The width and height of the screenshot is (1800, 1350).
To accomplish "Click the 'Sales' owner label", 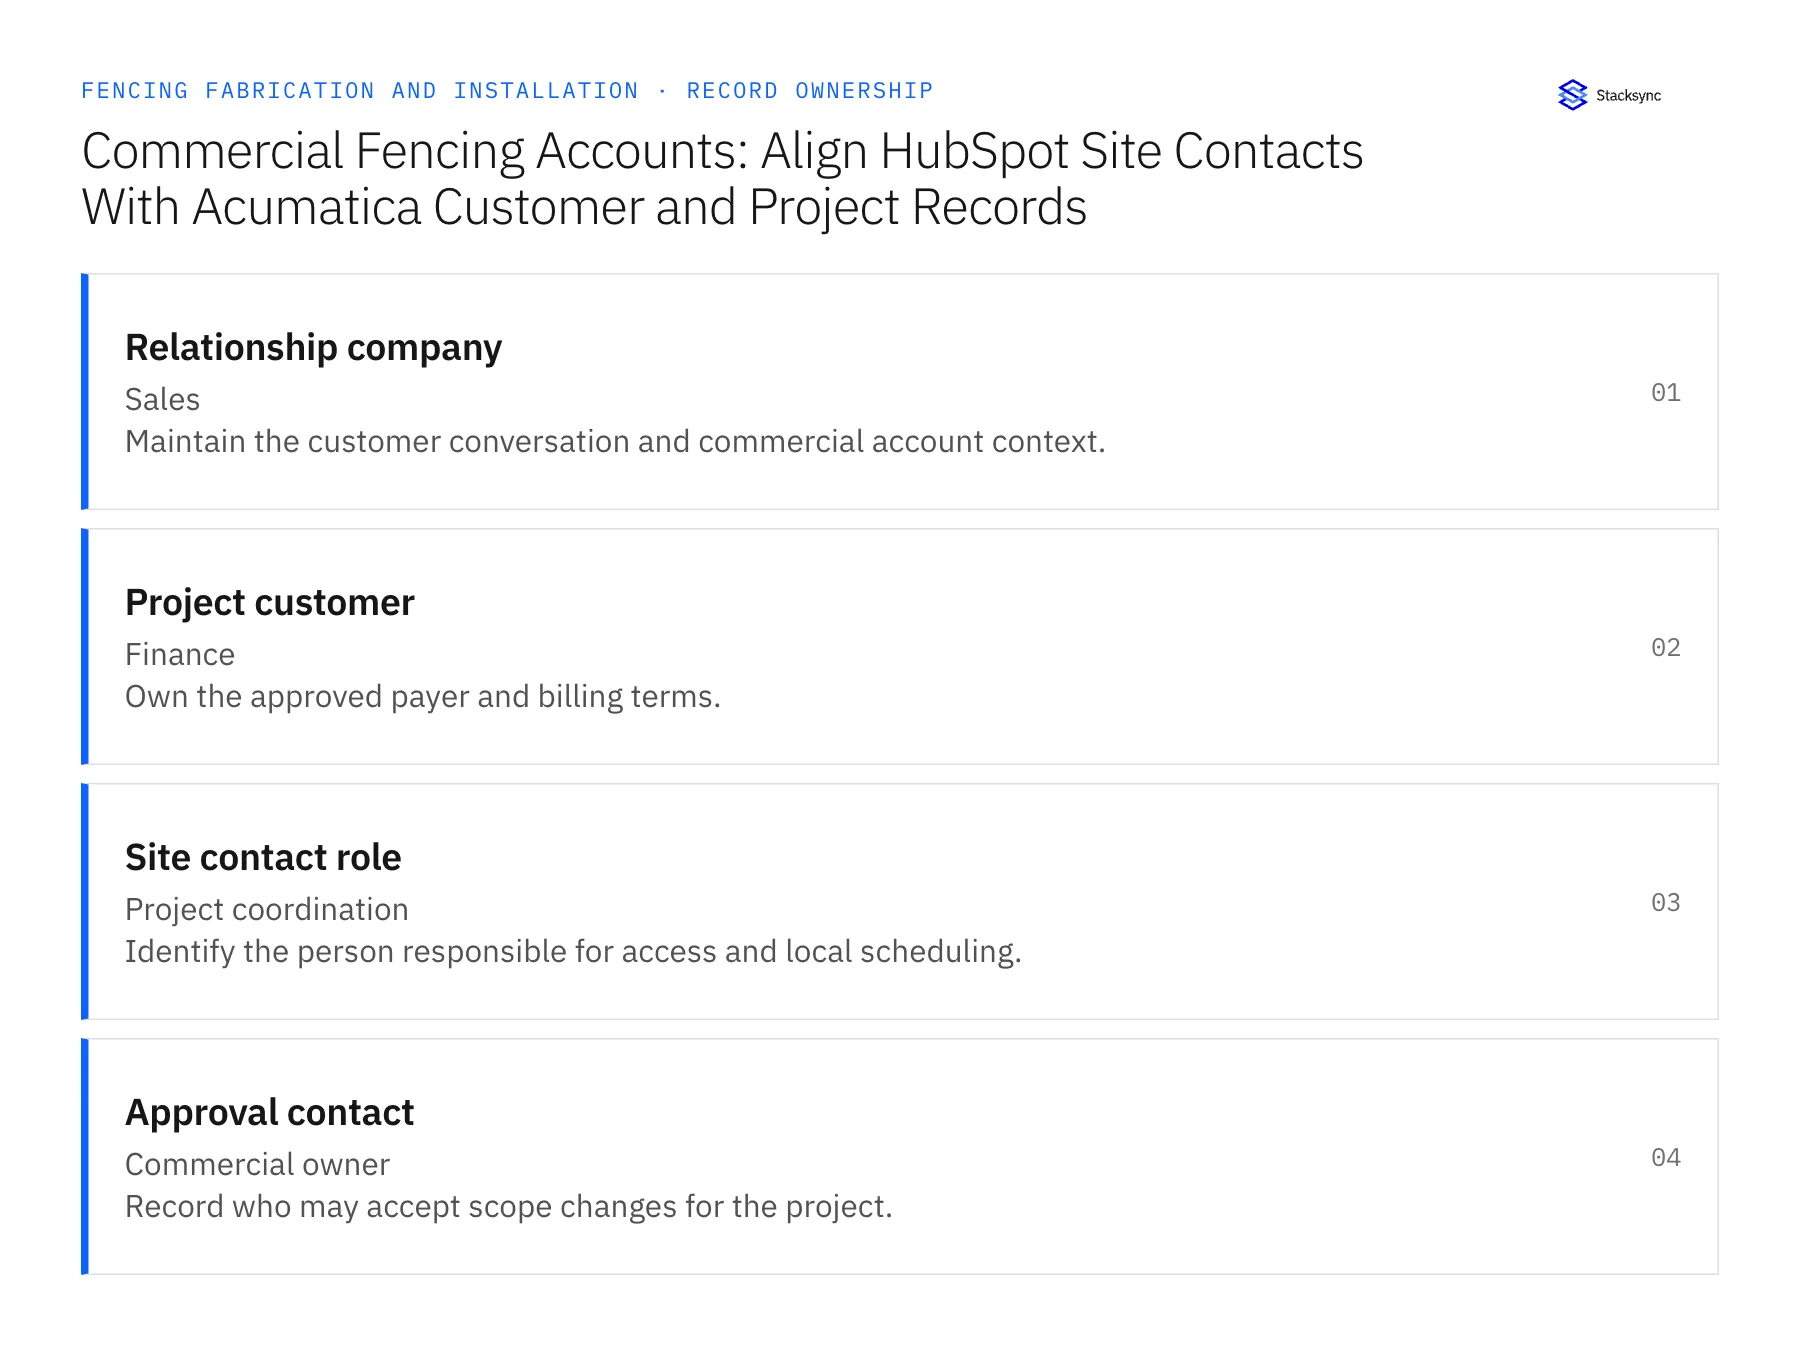I will pyautogui.click(x=162, y=400).
